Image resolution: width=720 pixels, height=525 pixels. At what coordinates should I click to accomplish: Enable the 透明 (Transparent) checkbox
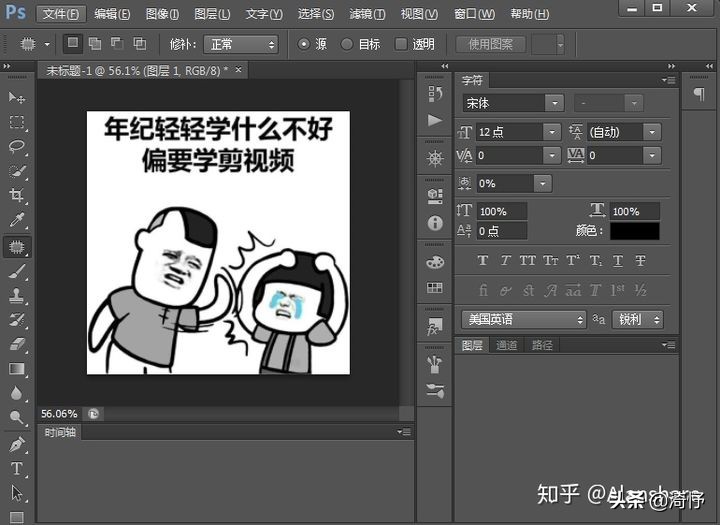click(401, 44)
